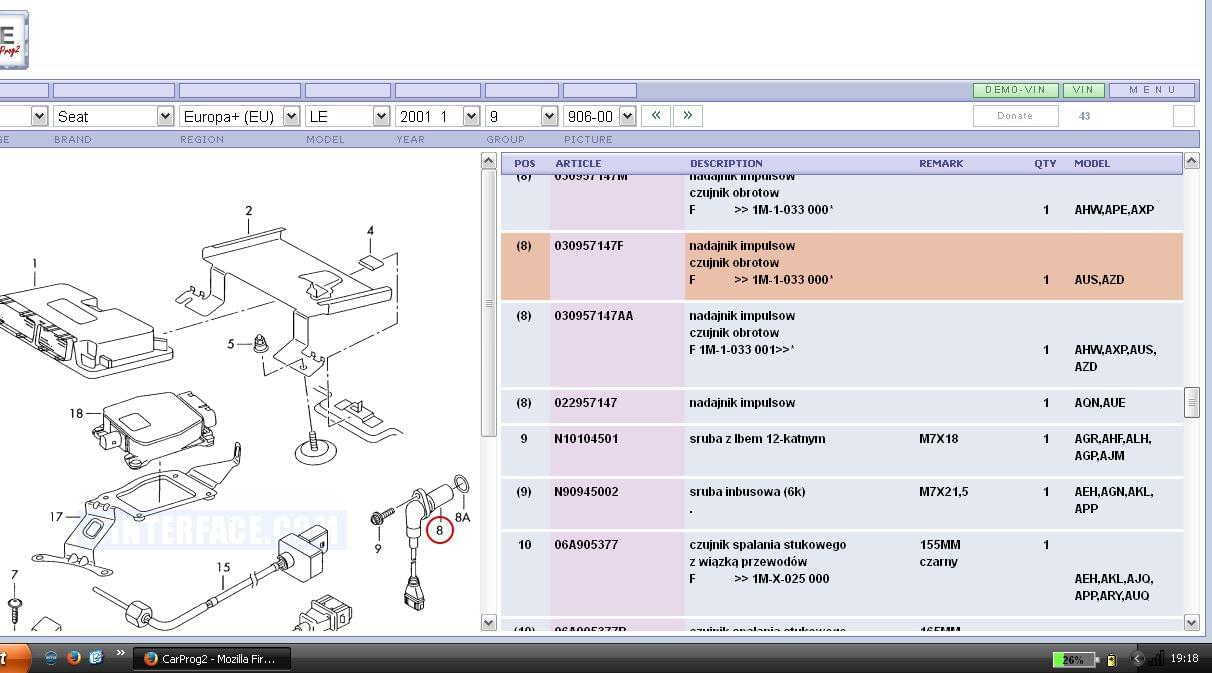The width and height of the screenshot is (1212, 673).
Task: Open the Brand dropdown showing Seat
Action: (x=113, y=116)
